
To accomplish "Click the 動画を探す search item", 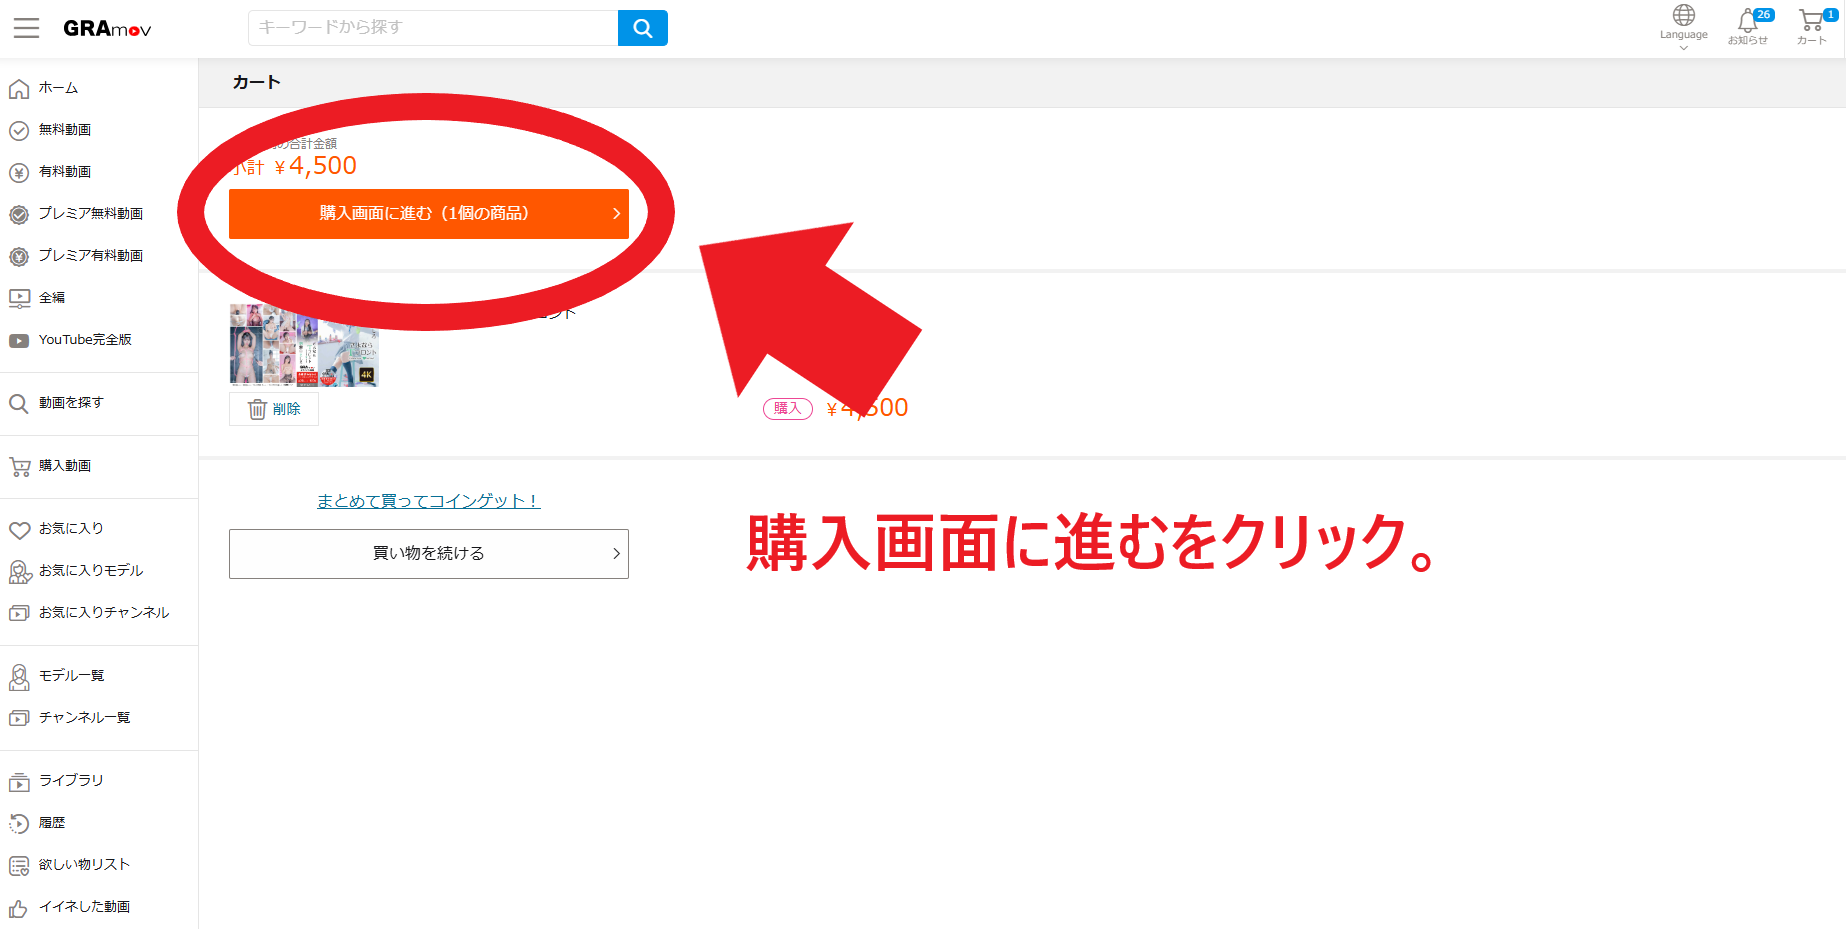I will tap(71, 403).
